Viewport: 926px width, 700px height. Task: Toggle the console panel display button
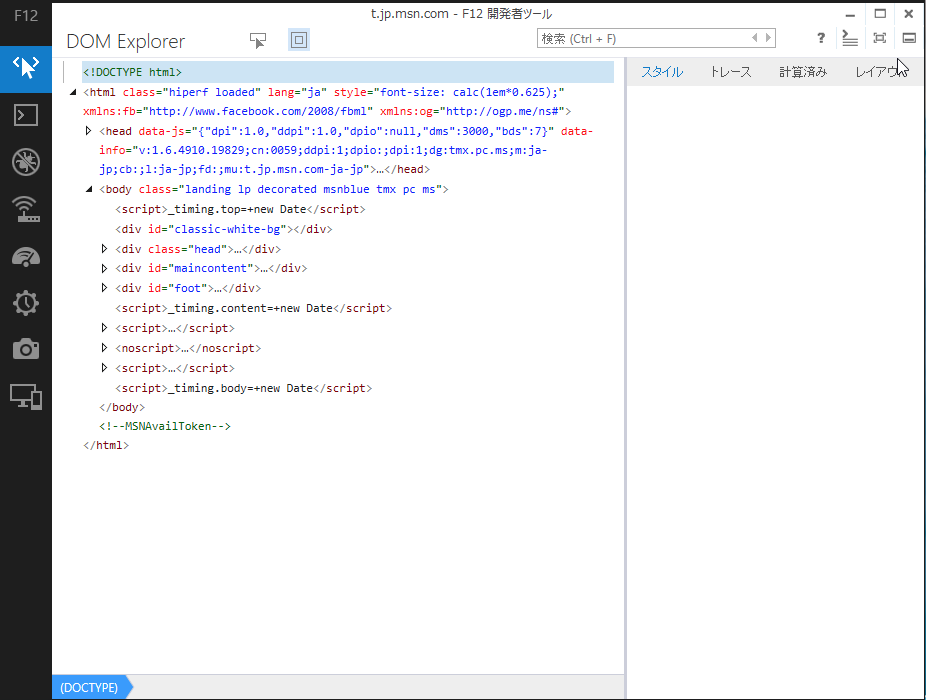click(x=850, y=39)
